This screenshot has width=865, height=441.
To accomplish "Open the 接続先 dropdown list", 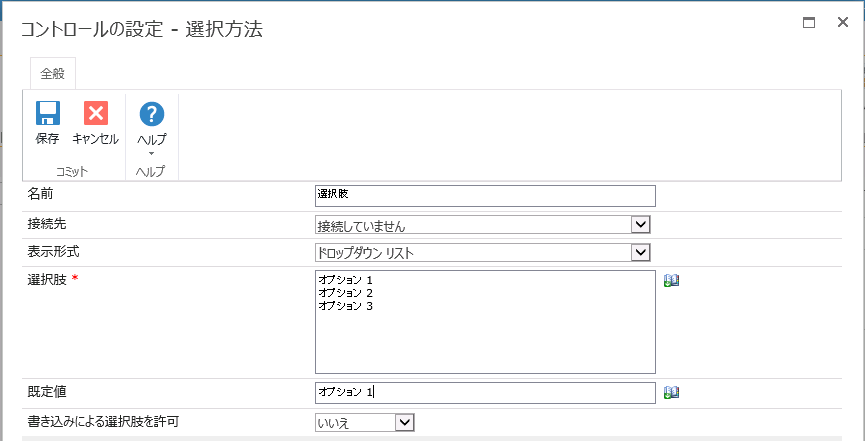I will tap(641, 225).
